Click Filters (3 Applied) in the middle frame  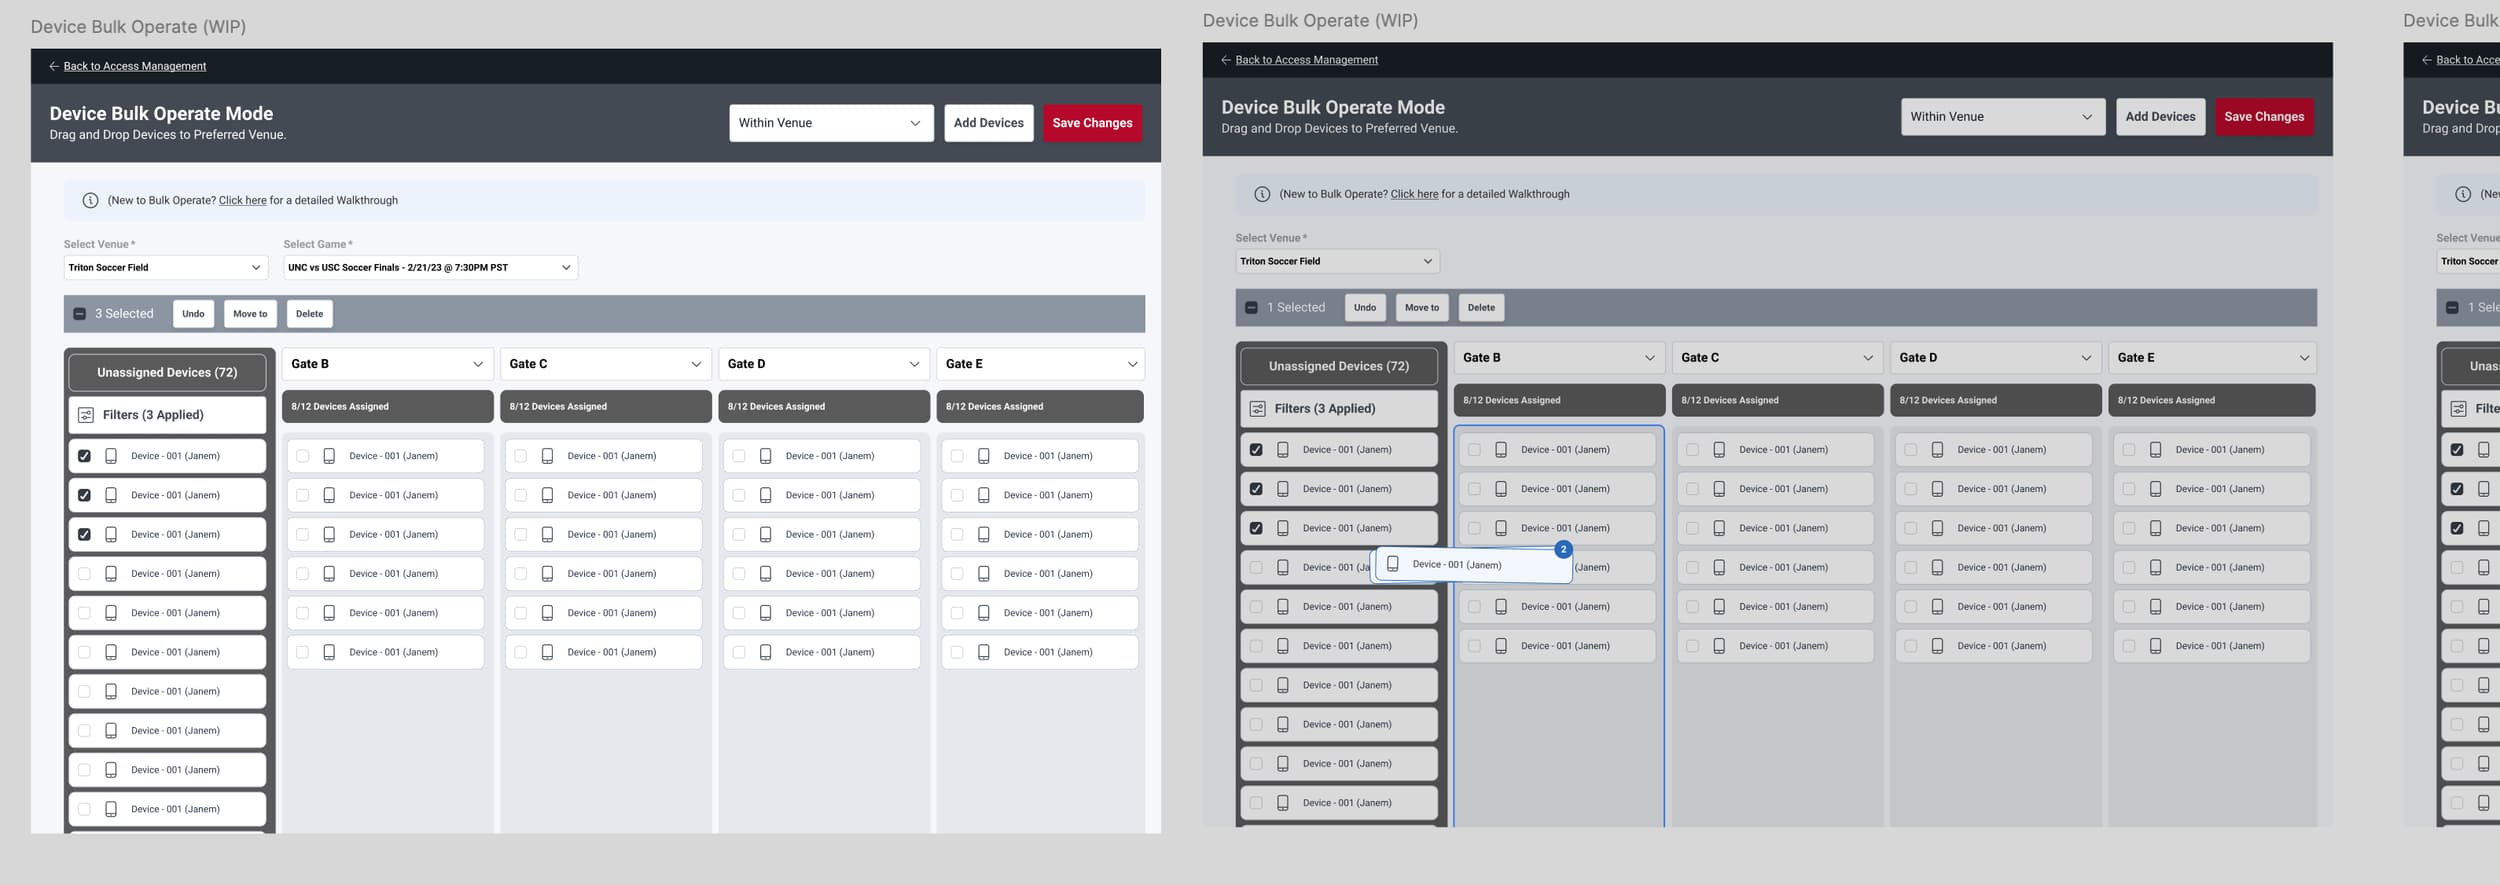pos(1339,409)
